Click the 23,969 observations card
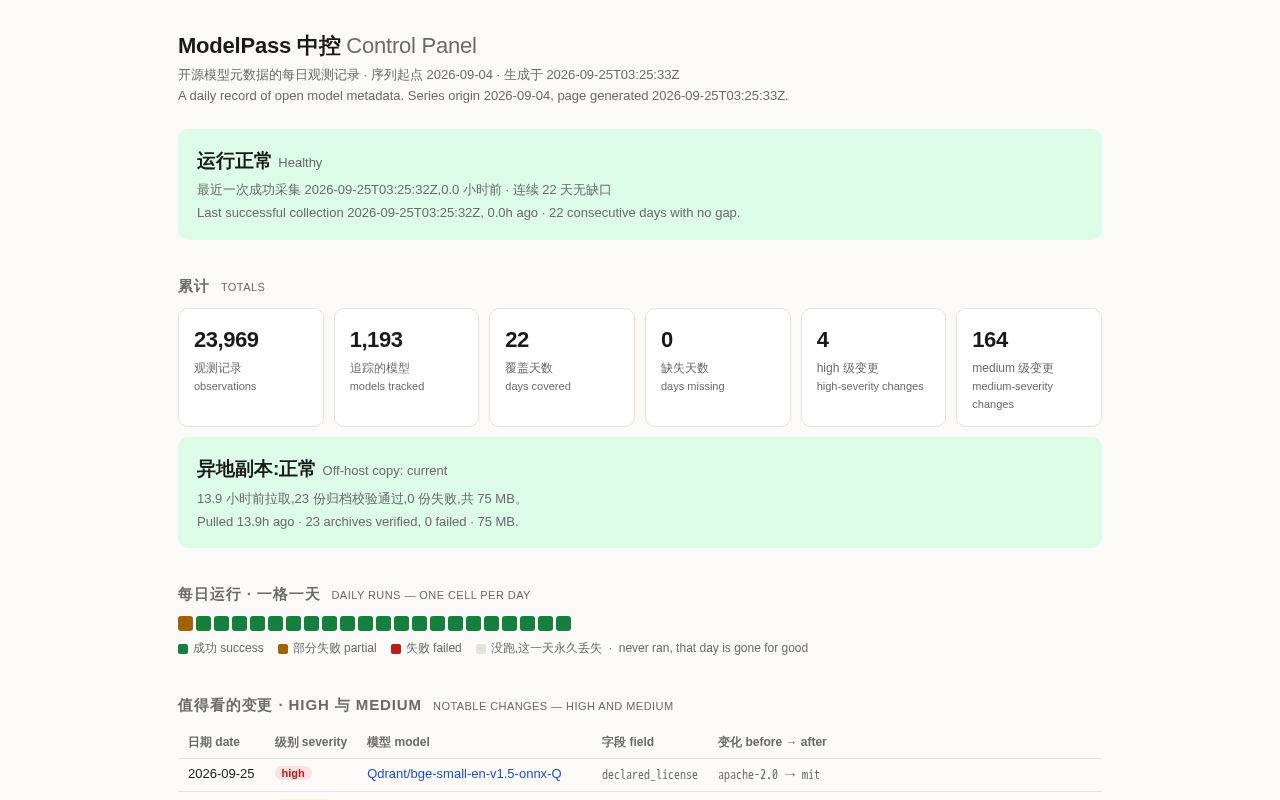1280x800 pixels. coord(251,367)
